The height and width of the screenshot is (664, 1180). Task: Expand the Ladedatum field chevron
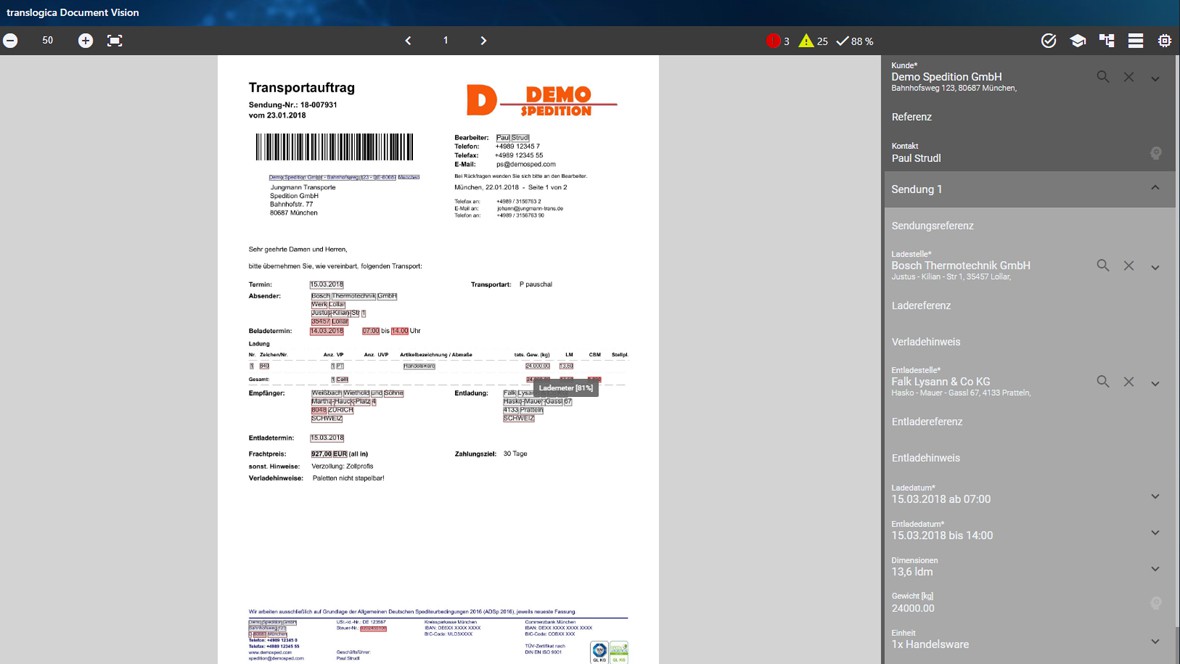pyautogui.click(x=1155, y=496)
